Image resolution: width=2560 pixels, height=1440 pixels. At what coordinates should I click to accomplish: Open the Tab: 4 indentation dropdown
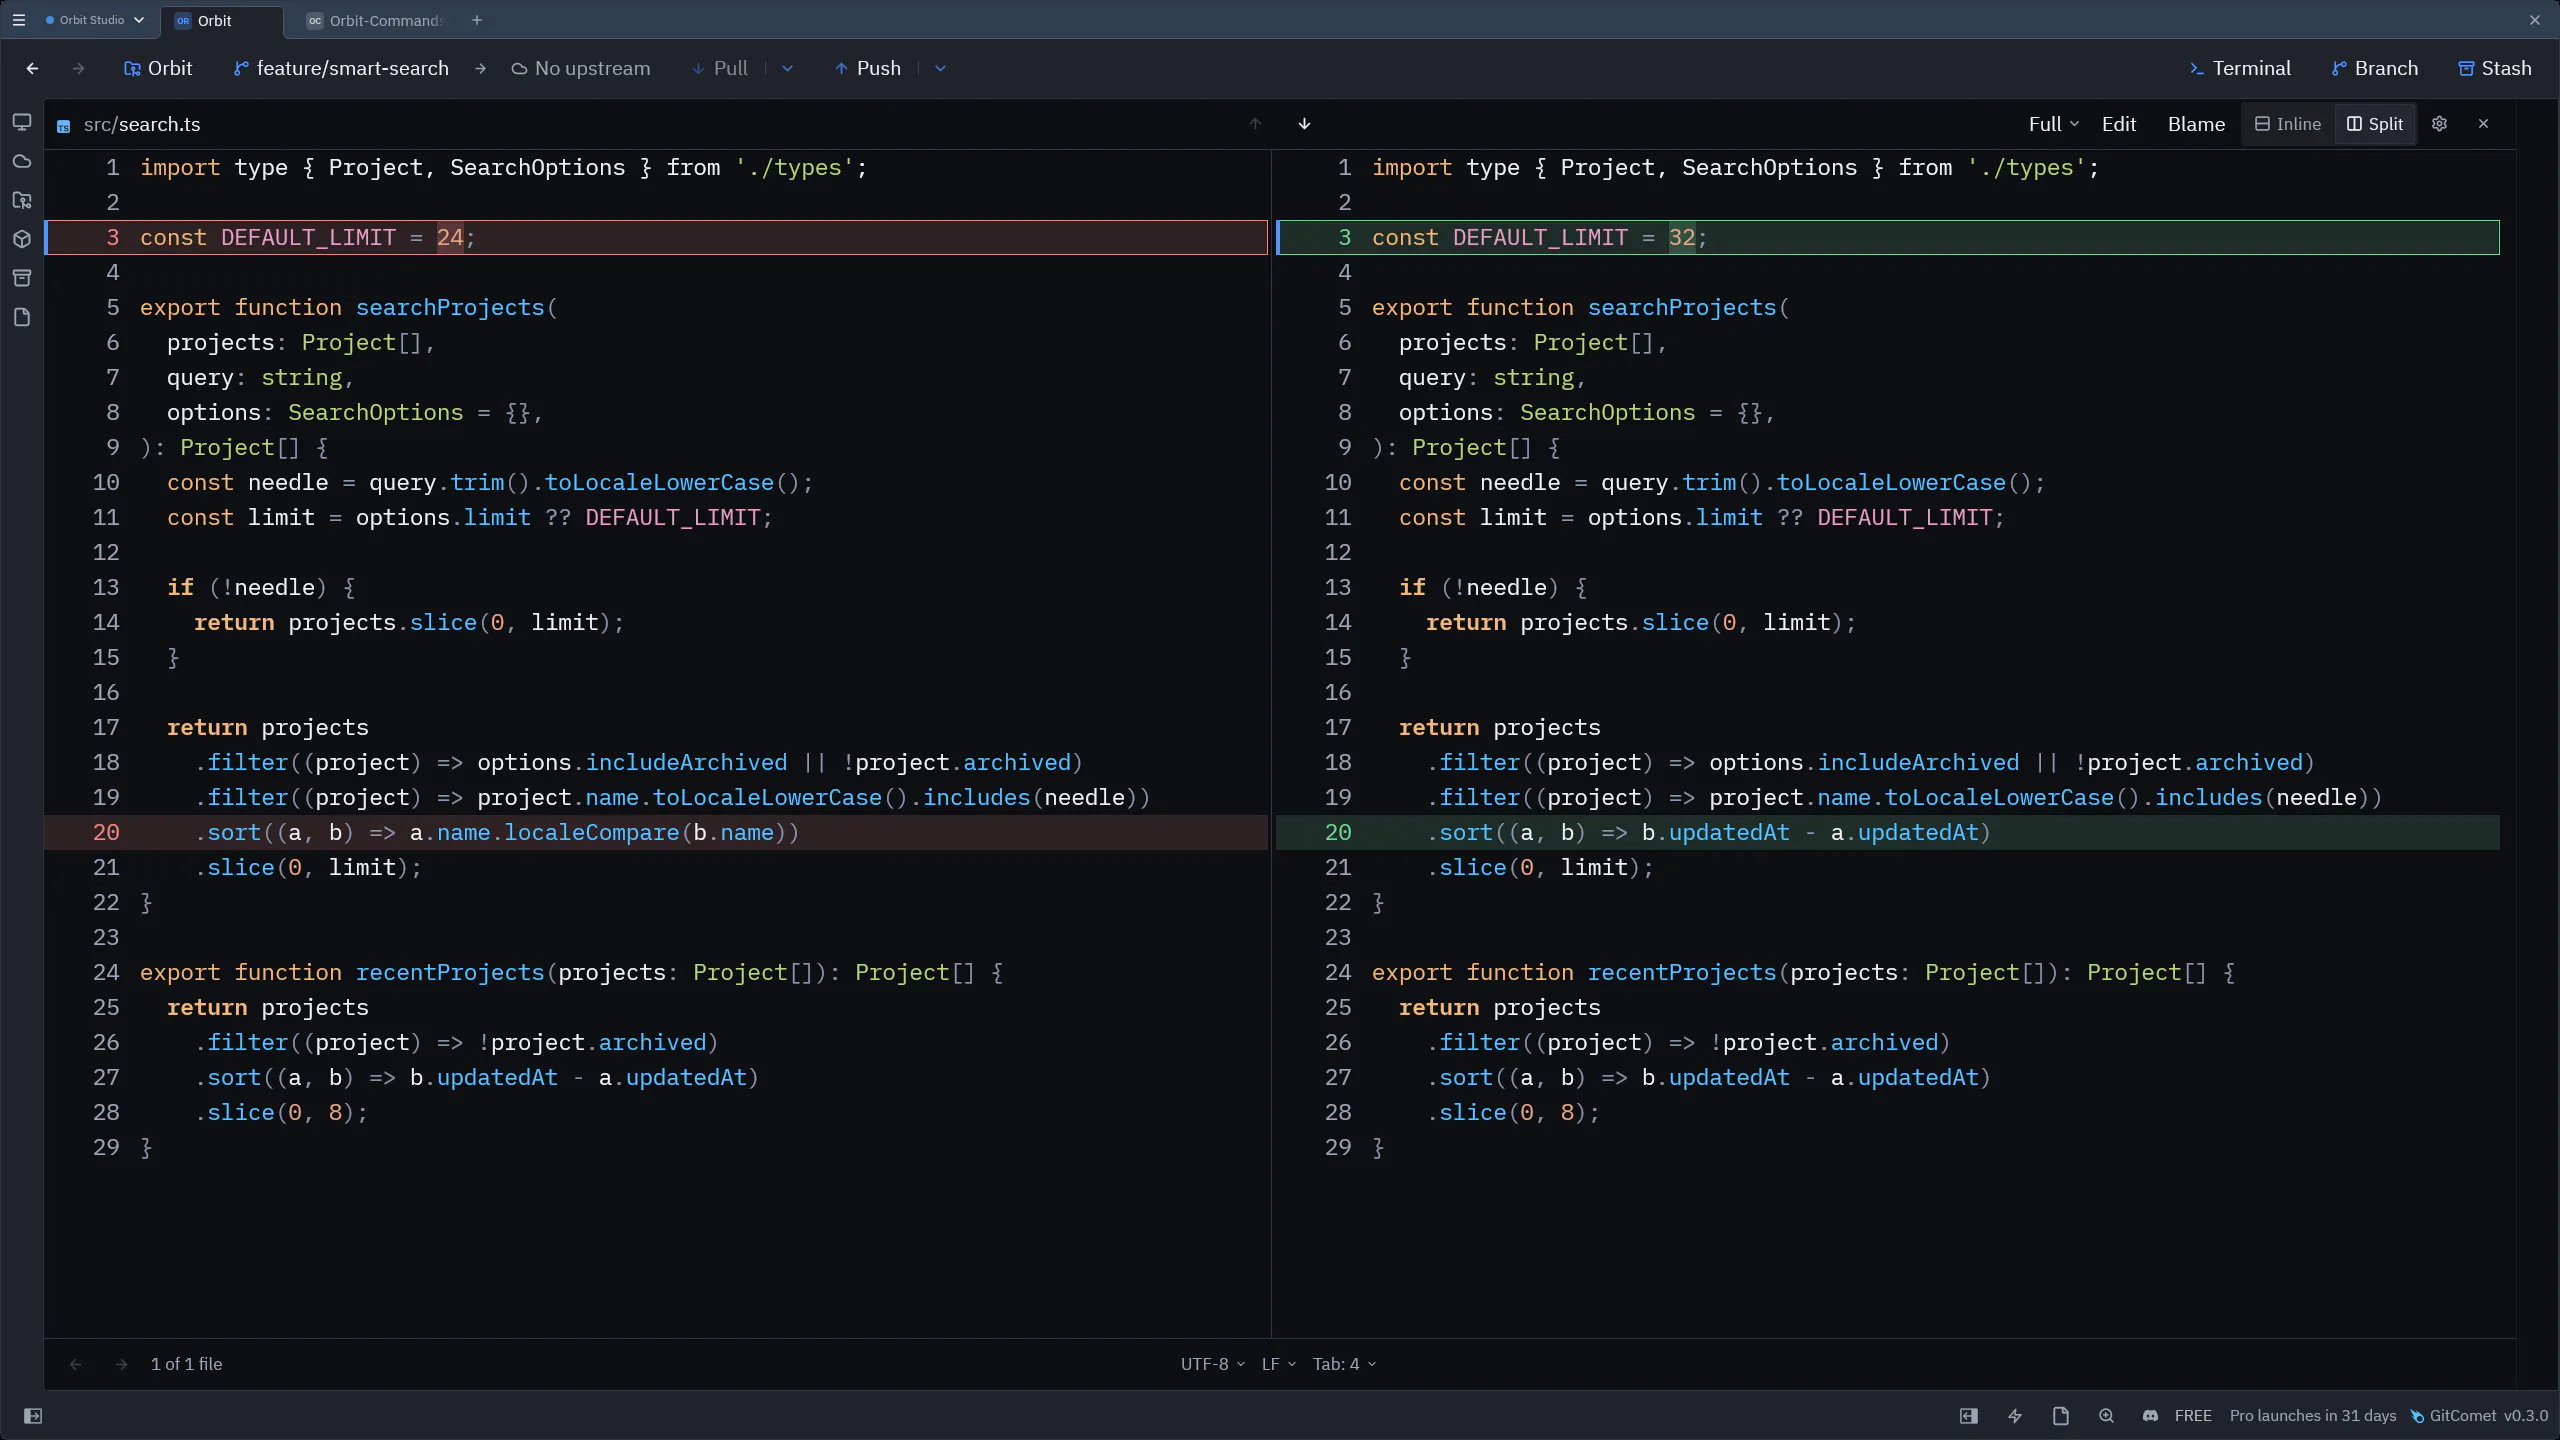click(1344, 1364)
